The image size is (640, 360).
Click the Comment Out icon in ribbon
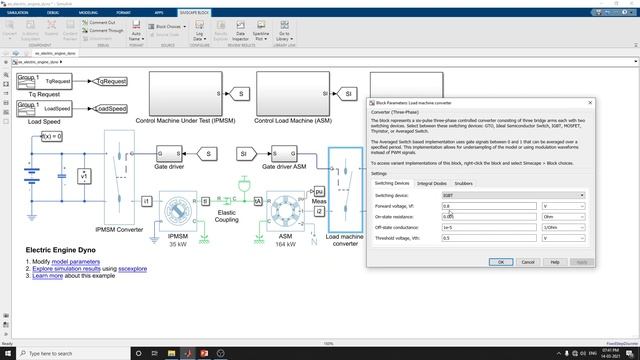pos(85,22)
